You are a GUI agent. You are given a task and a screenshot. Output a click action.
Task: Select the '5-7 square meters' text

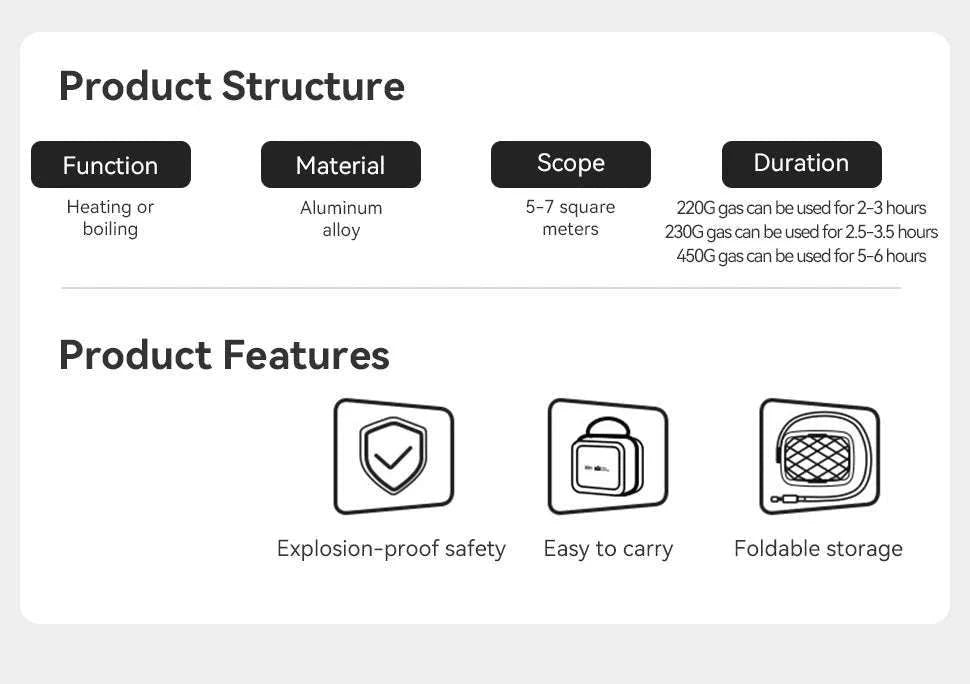[570, 218]
